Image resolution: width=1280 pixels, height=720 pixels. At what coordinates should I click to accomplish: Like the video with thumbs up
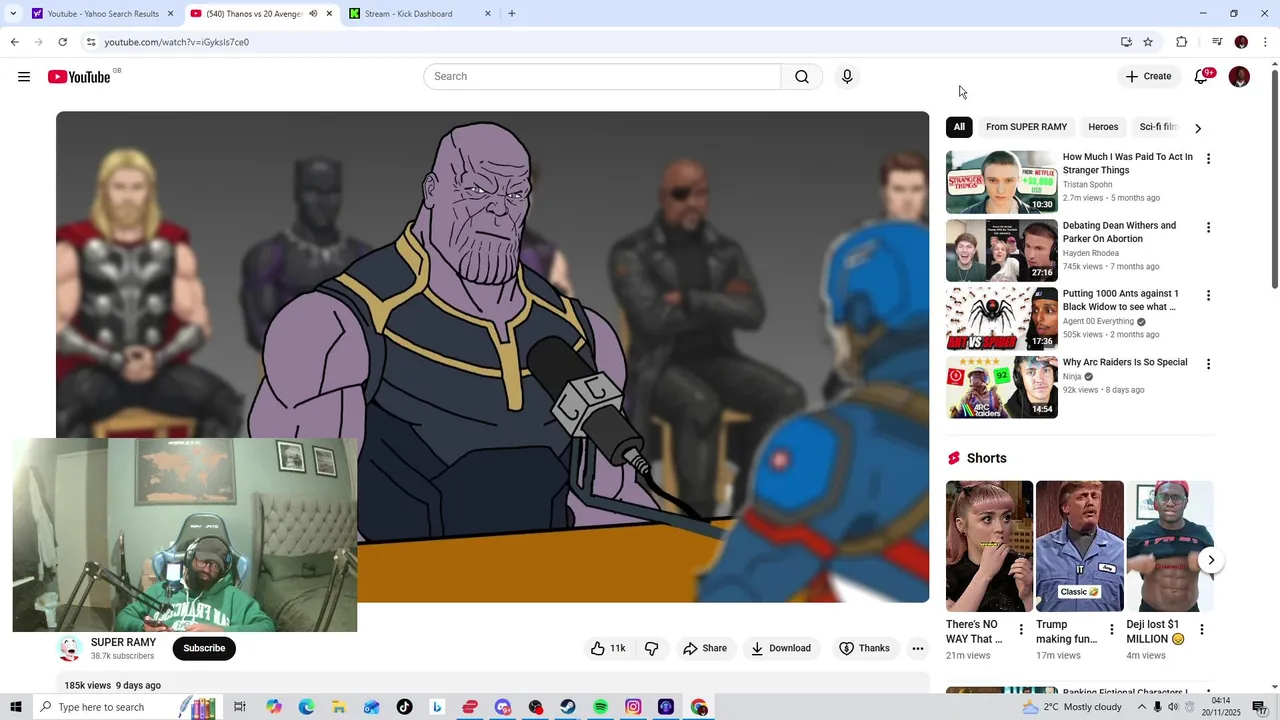click(x=608, y=648)
